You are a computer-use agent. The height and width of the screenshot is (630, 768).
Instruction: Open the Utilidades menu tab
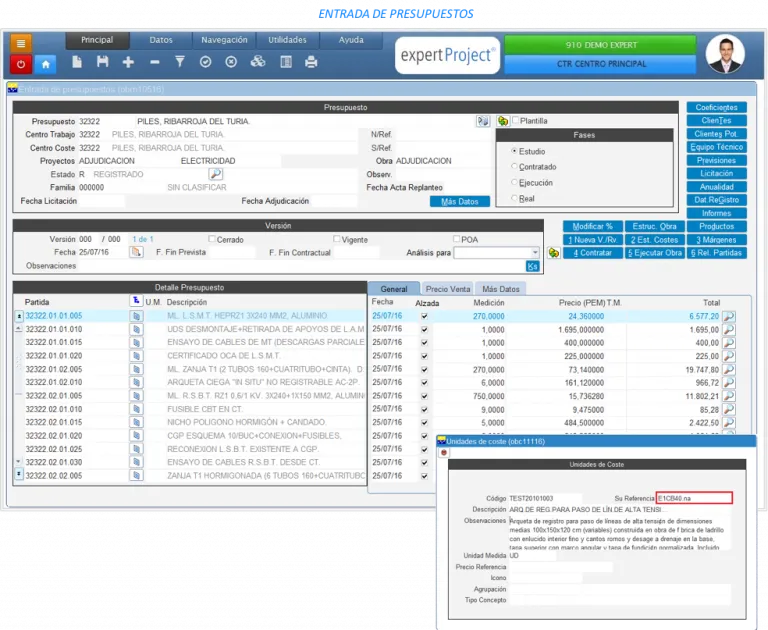pyautogui.click(x=287, y=40)
